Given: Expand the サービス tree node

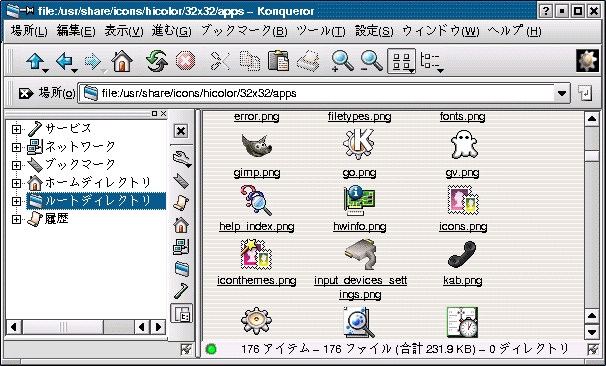Looking at the screenshot, I should click(x=16, y=129).
